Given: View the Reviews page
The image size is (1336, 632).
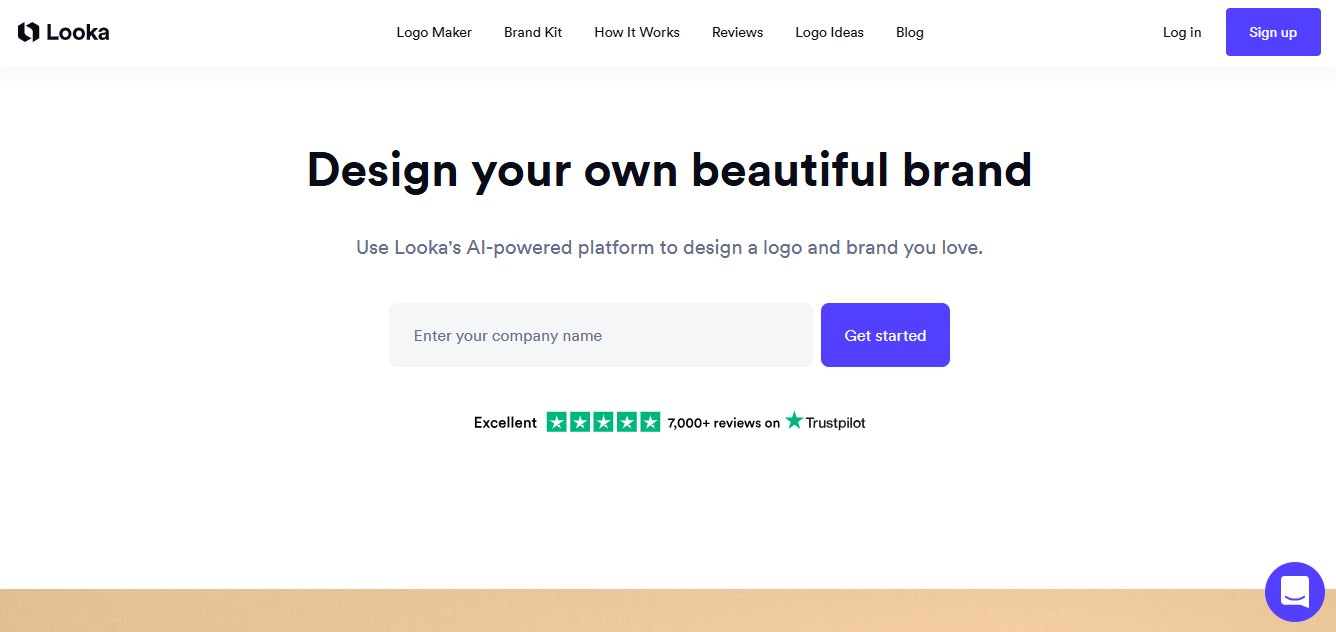Looking at the screenshot, I should (736, 32).
